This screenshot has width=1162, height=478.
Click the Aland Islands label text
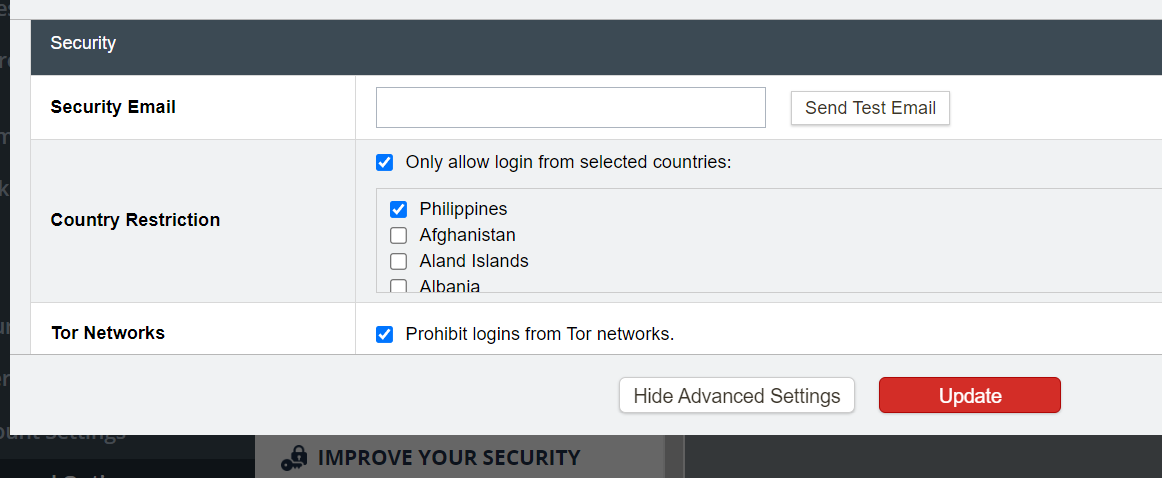(474, 261)
